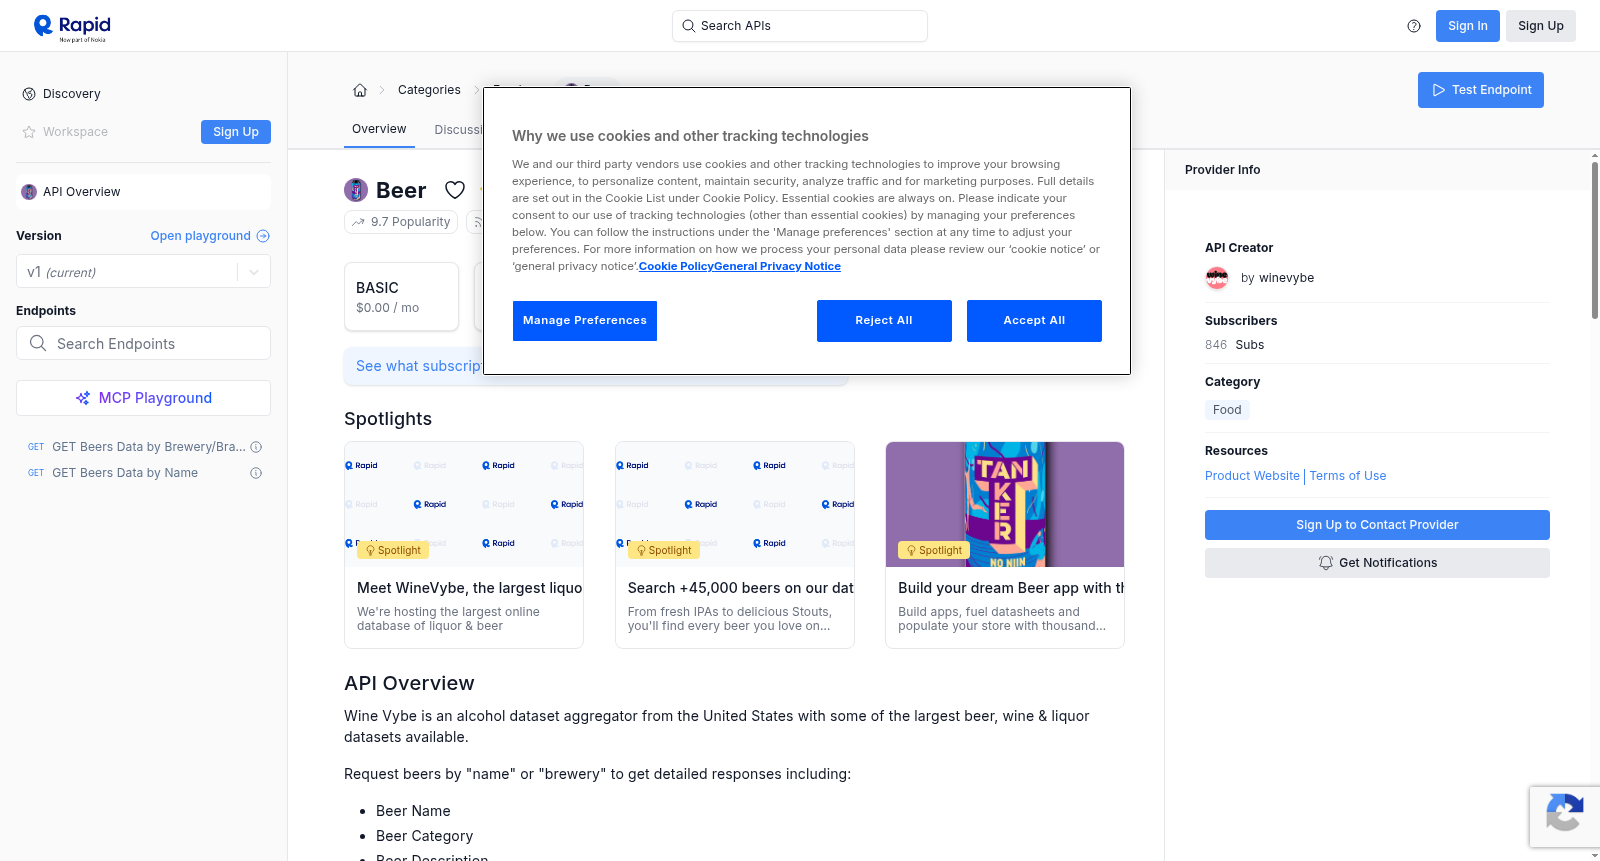Click the winevybe creator avatar
The height and width of the screenshot is (861, 1600).
click(x=1217, y=278)
